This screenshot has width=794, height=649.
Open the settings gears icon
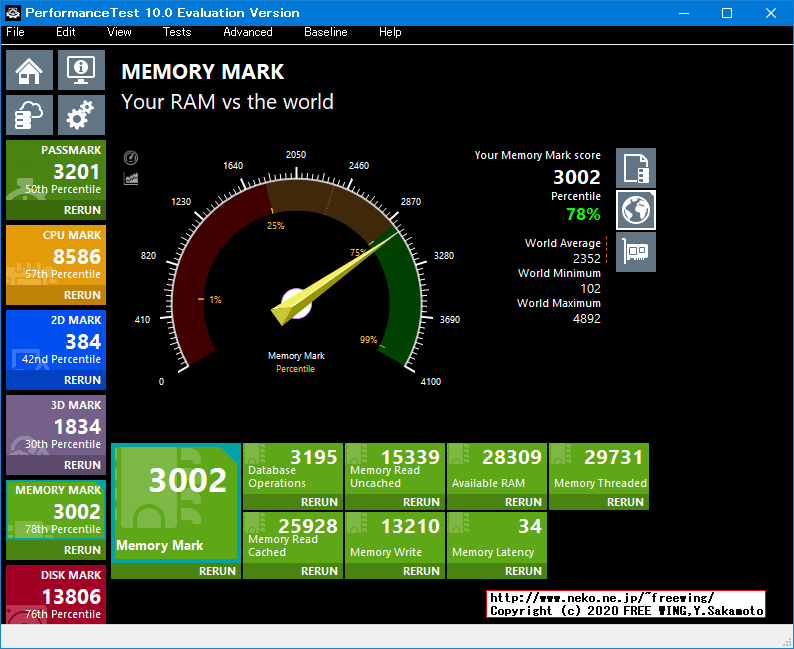click(81, 116)
